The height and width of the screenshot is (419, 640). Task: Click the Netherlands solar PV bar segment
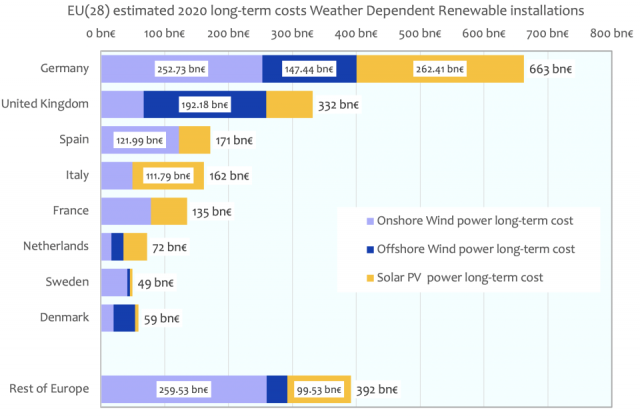[135, 246]
